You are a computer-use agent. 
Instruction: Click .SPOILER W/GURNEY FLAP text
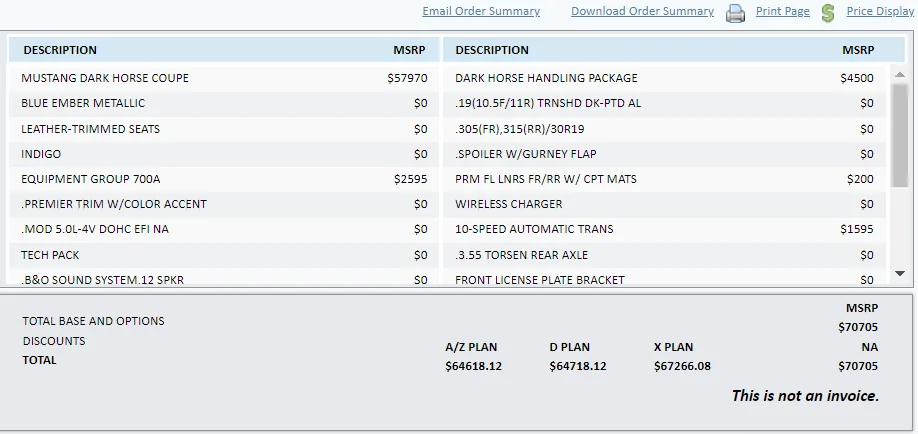click(x=526, y=154)
